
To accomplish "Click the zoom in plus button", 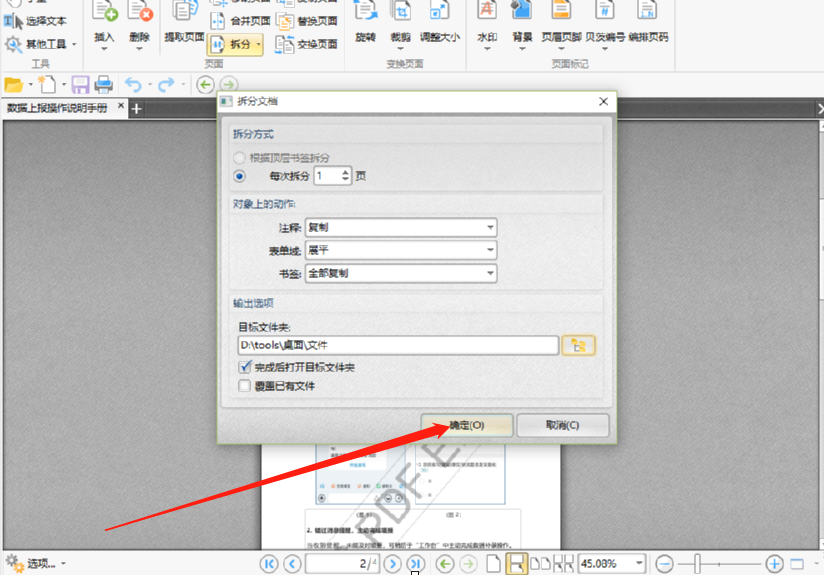I will (x=774, y=564).
